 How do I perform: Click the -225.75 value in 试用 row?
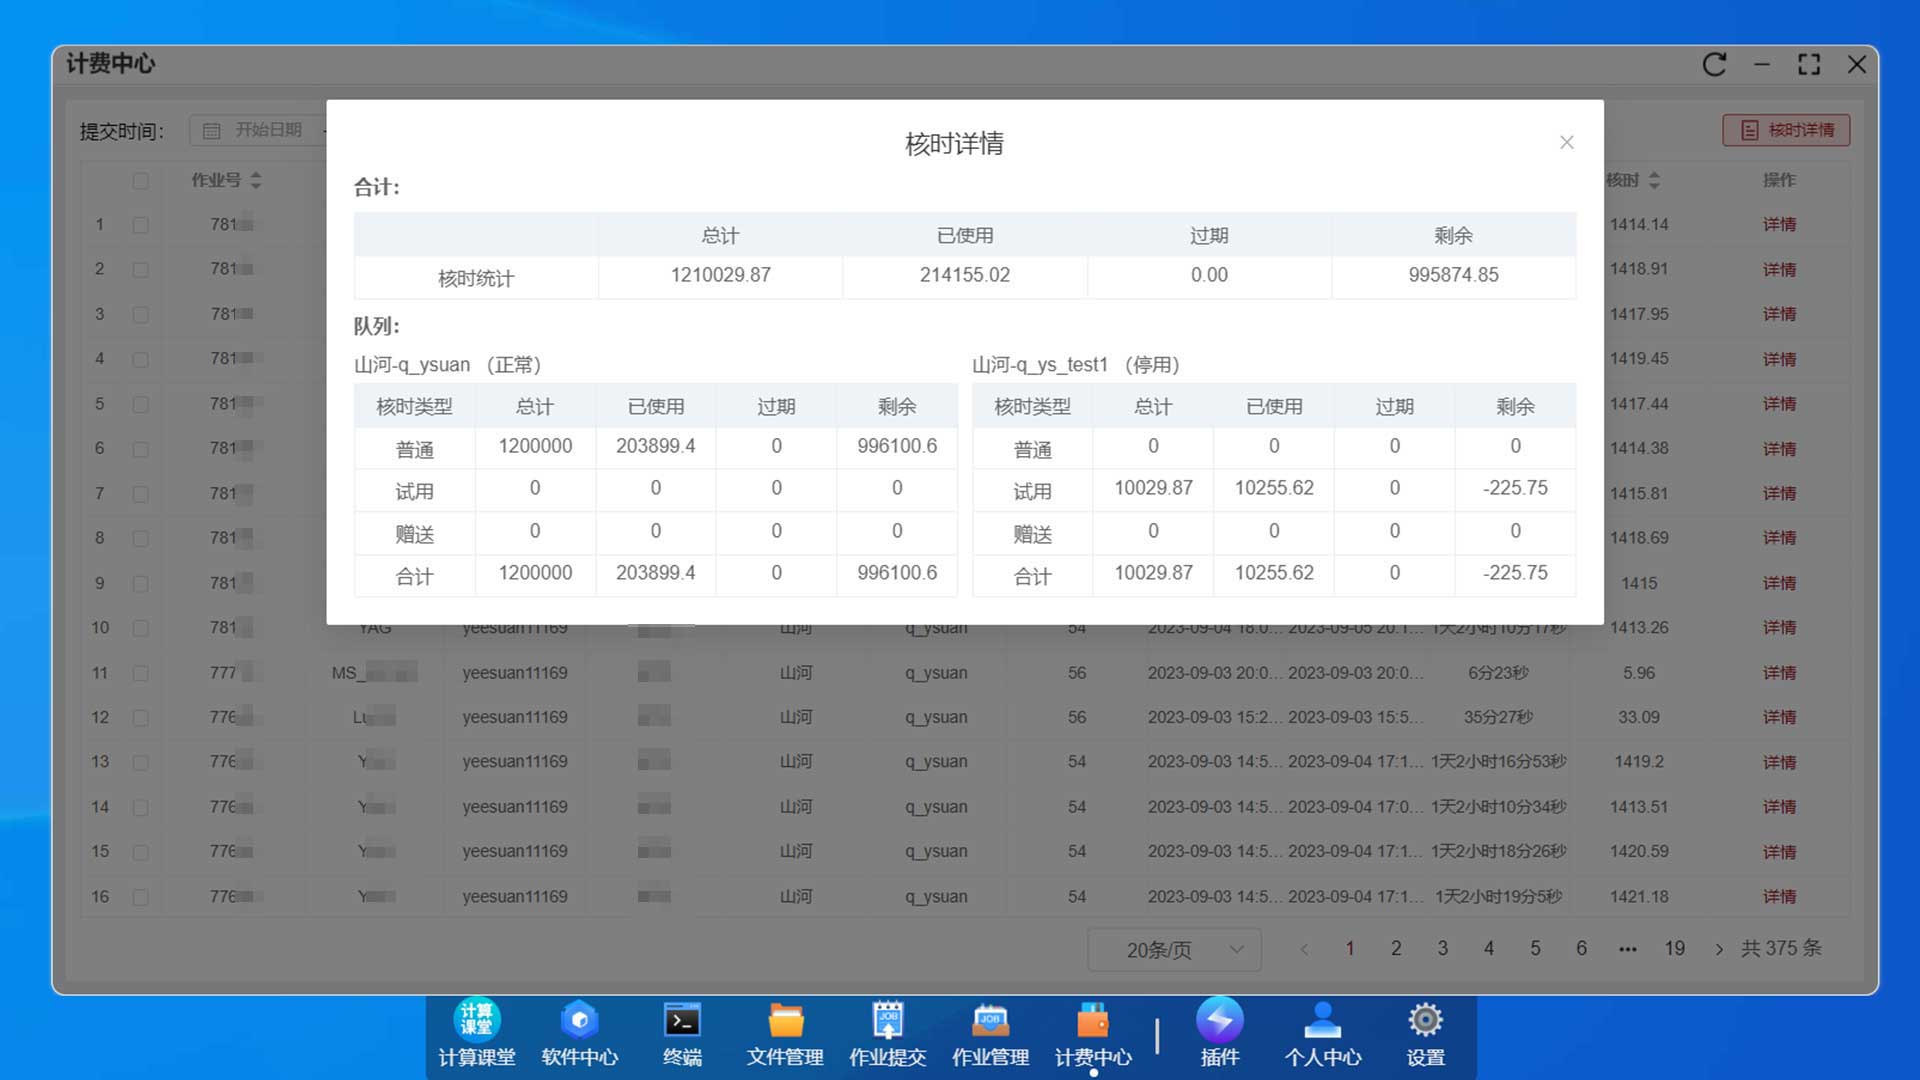(1515, 488)
